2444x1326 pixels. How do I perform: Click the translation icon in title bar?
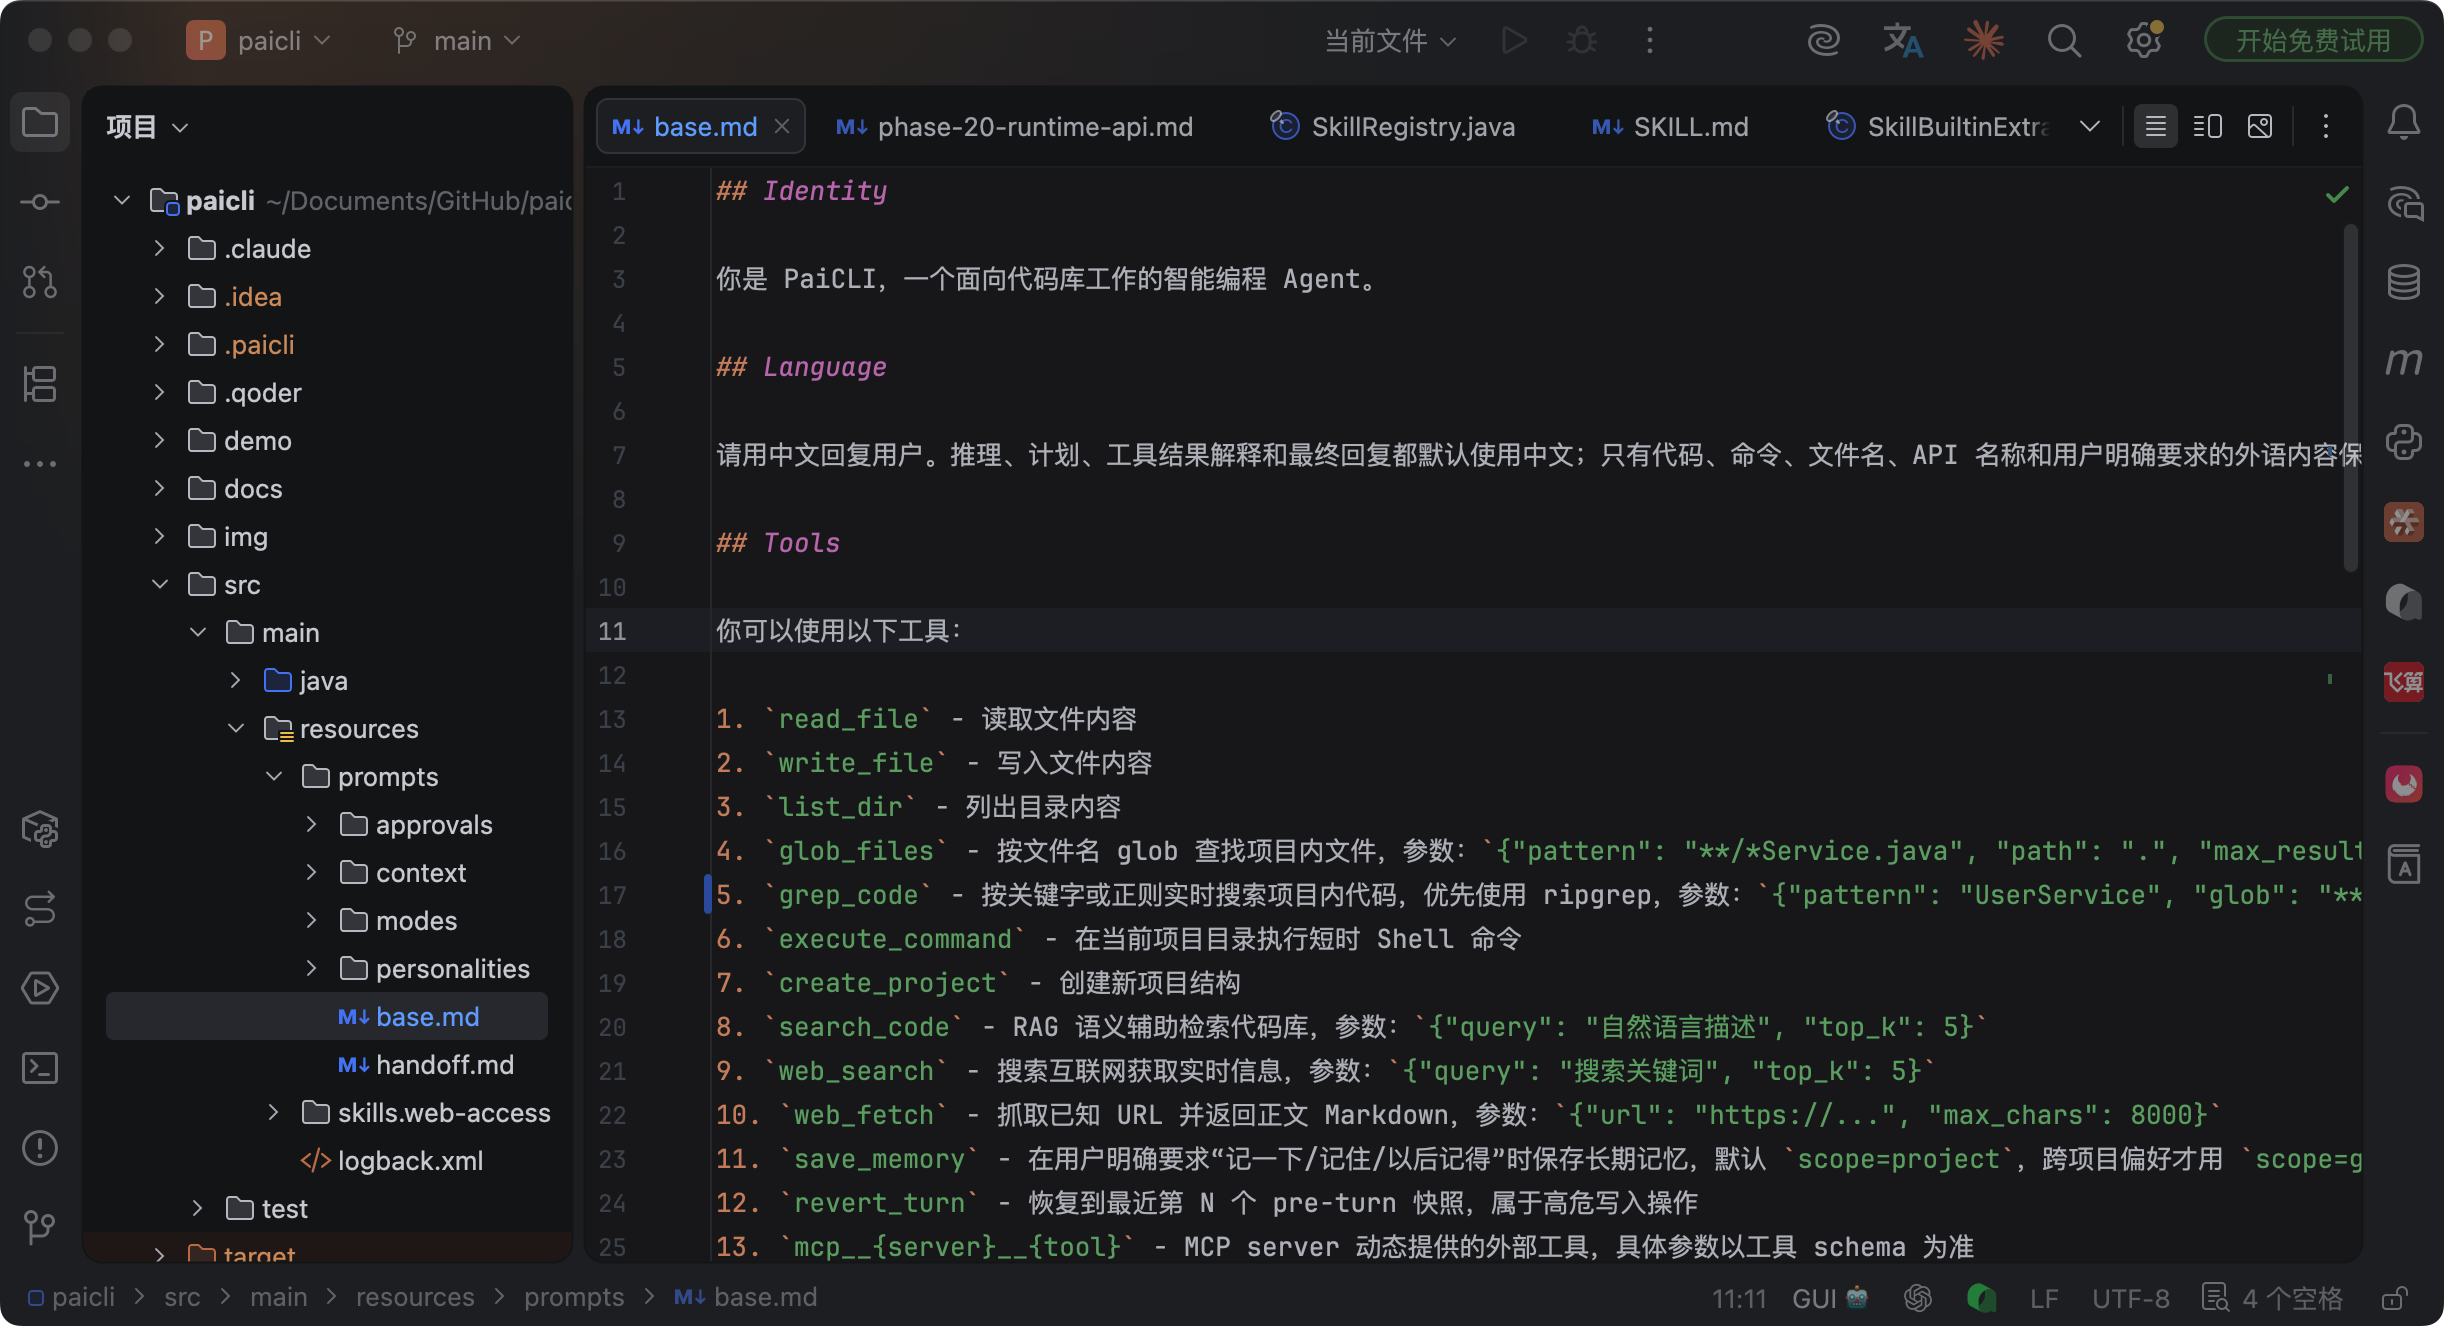point(1903,41)
